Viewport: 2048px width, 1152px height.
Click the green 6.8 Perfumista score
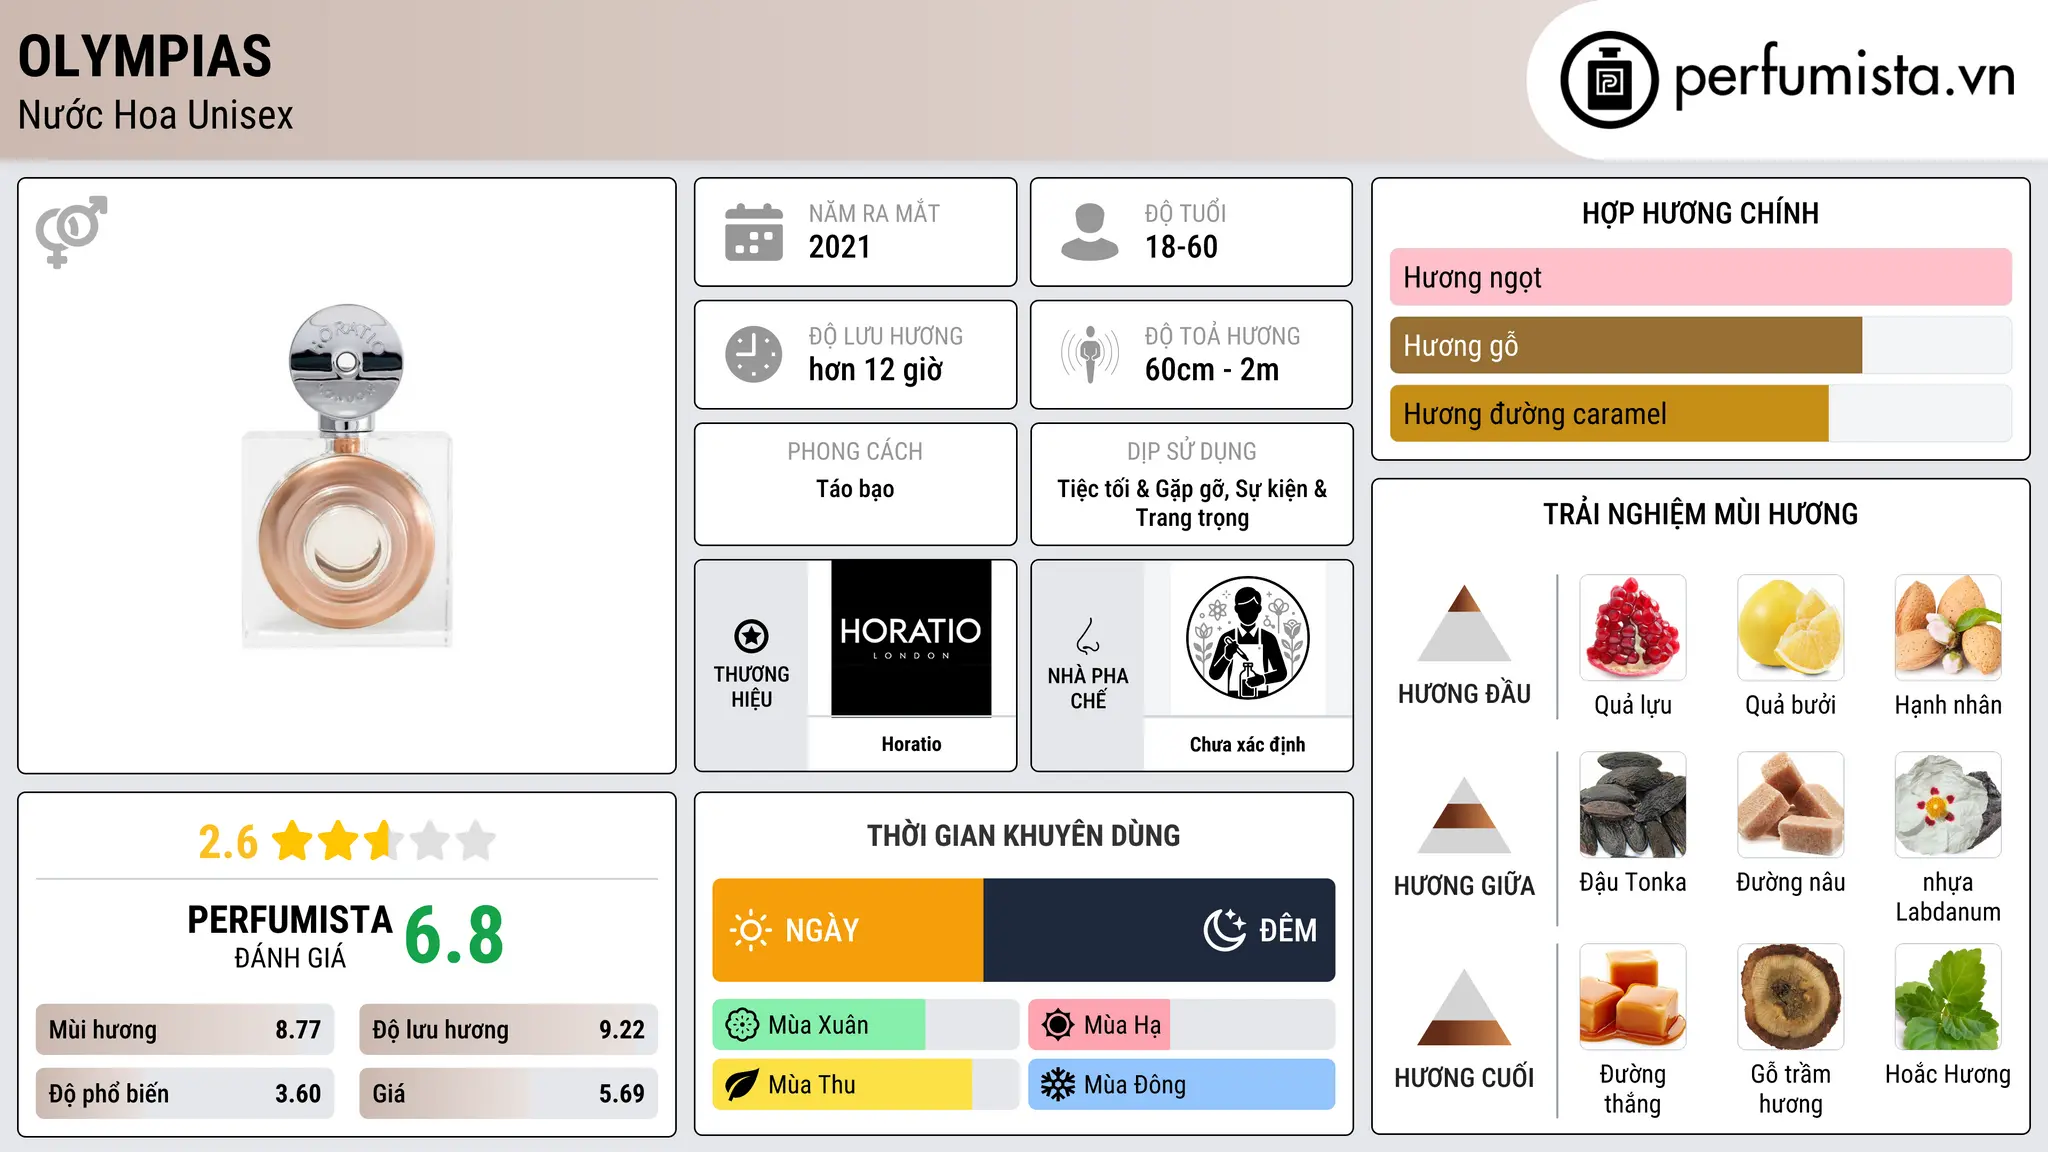pos(454,935)
